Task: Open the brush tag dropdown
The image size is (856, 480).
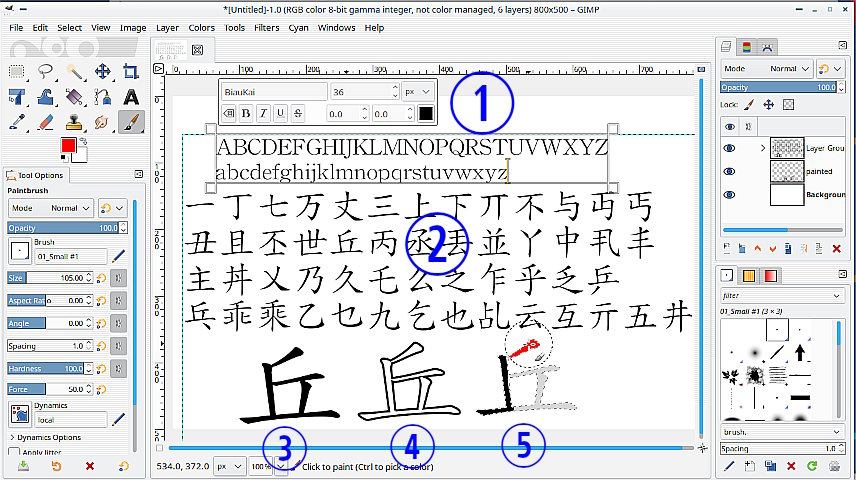Action: tap(782, 431)
